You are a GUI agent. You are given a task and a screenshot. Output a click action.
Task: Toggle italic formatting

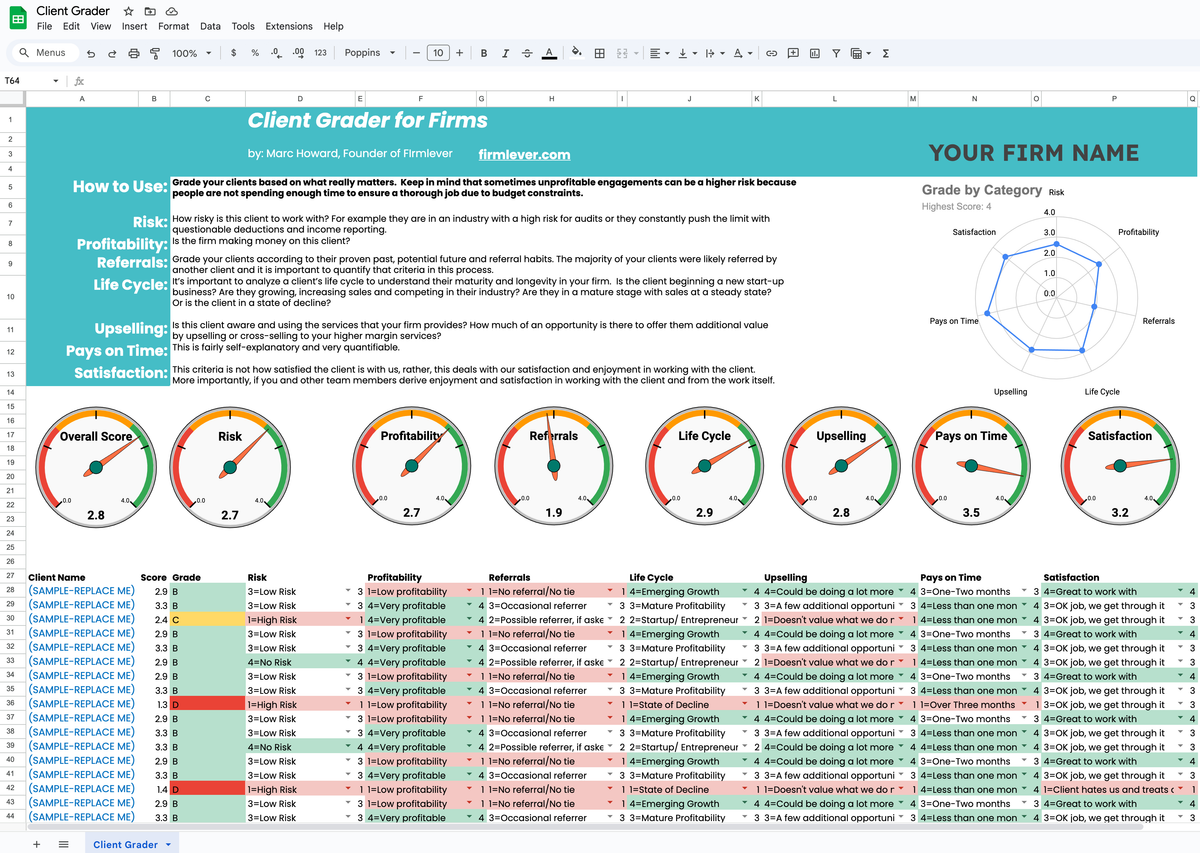tap(505, 53)
